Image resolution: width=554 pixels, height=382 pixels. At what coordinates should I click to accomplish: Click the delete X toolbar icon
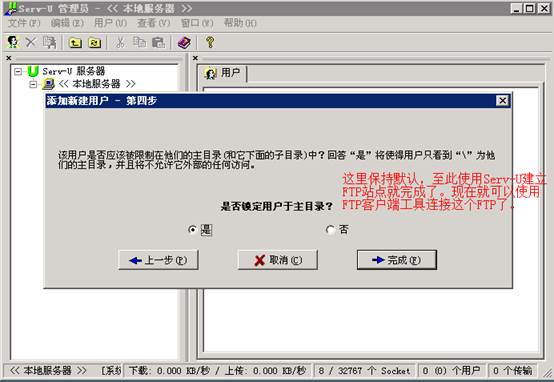click(31, 42)
